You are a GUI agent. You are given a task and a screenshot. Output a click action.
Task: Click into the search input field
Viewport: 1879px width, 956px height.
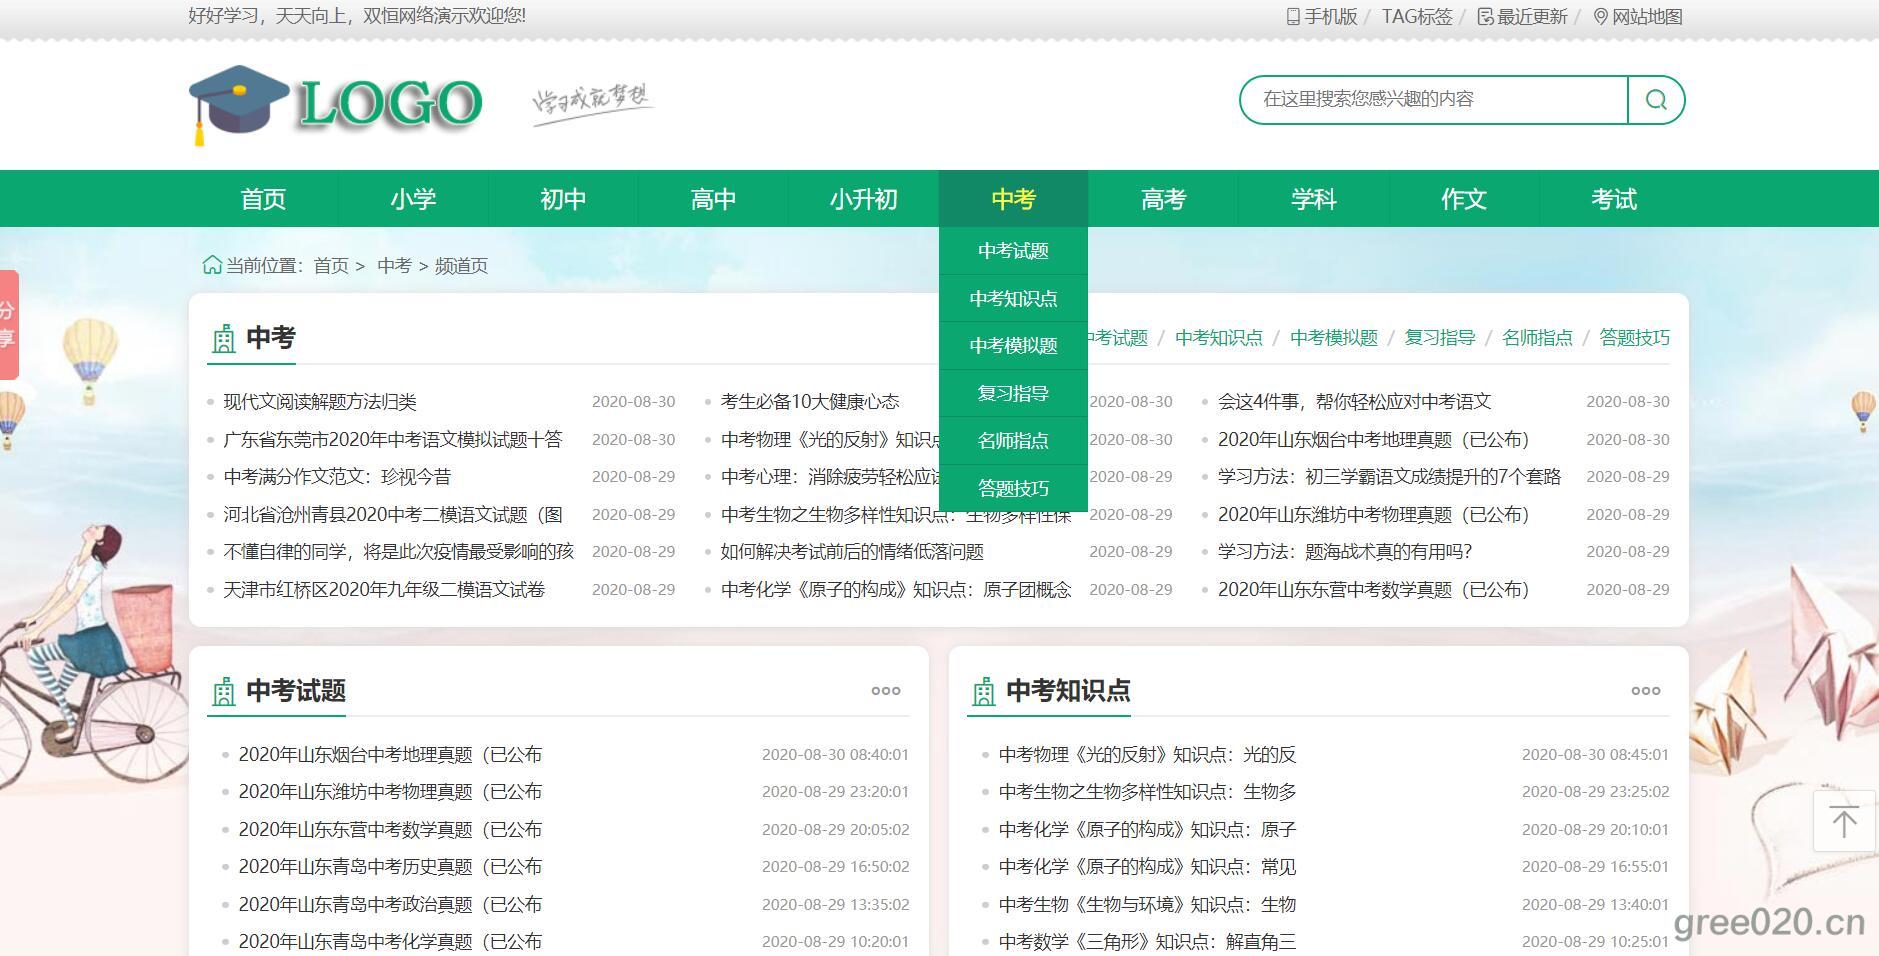pos(1432,100)
